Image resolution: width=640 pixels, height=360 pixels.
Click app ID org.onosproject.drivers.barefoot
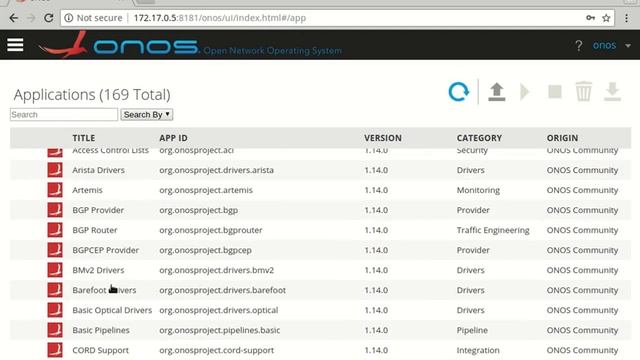click(222, 290)
